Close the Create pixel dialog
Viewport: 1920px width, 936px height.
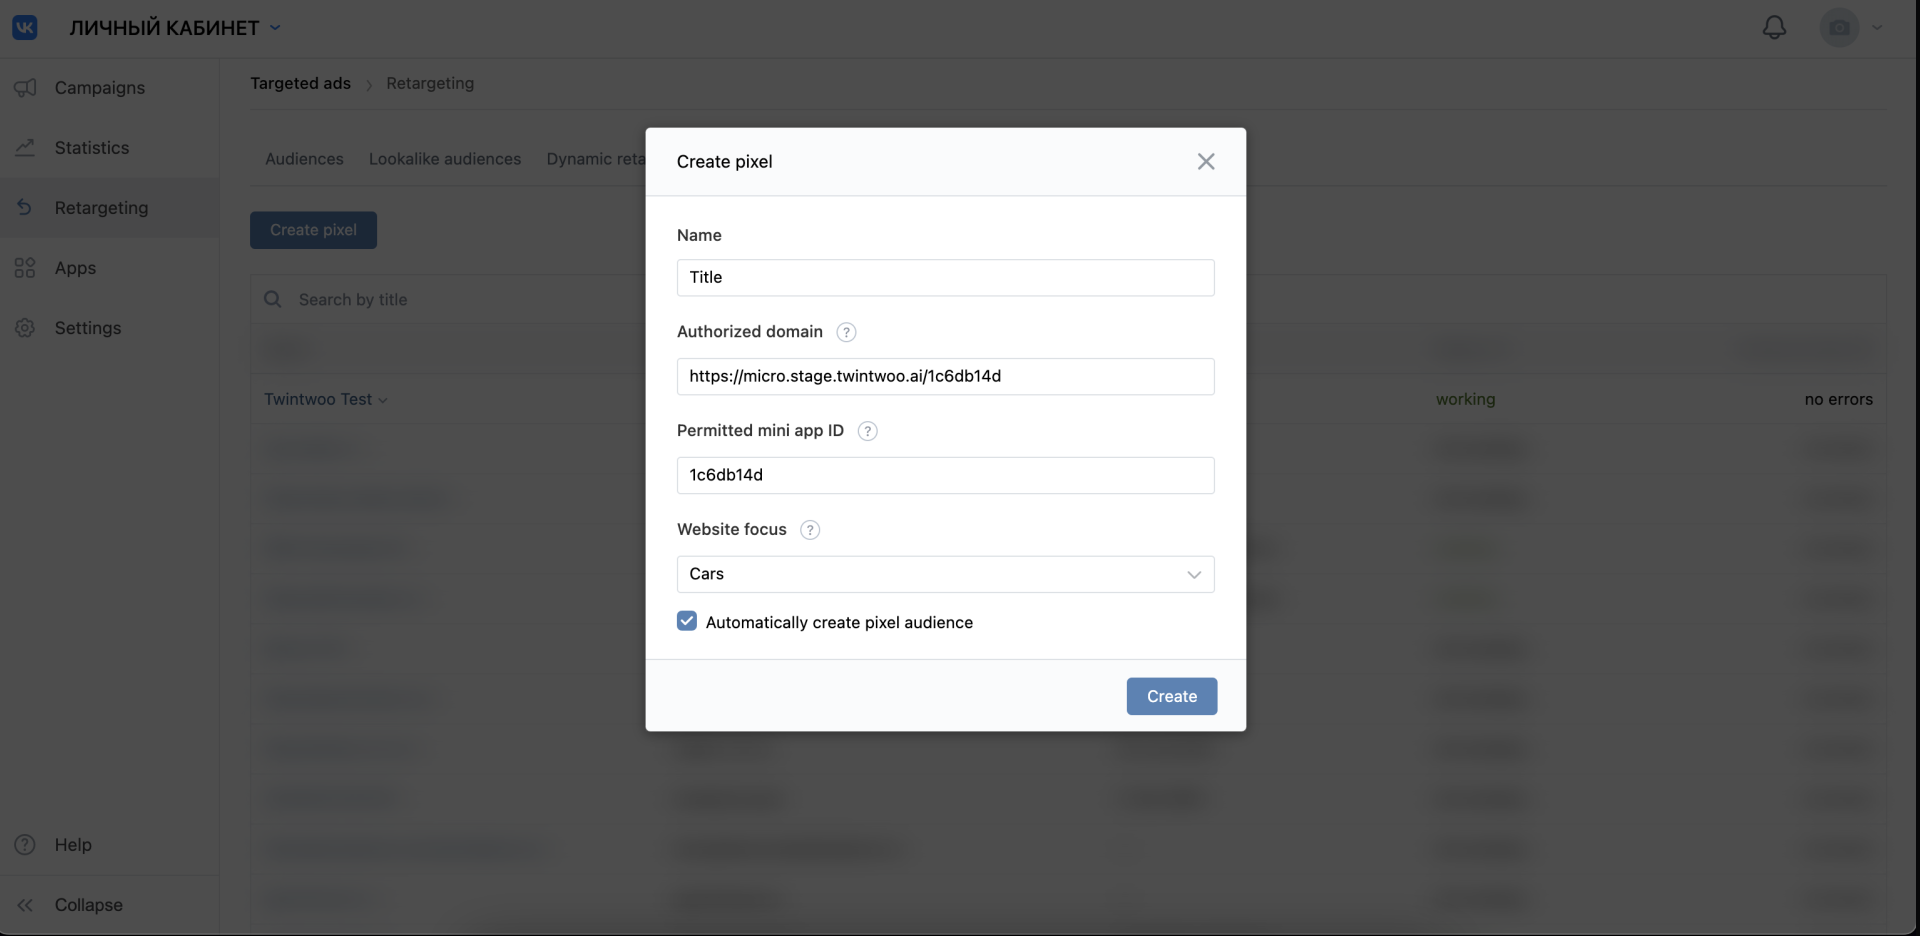point(1206,162)
